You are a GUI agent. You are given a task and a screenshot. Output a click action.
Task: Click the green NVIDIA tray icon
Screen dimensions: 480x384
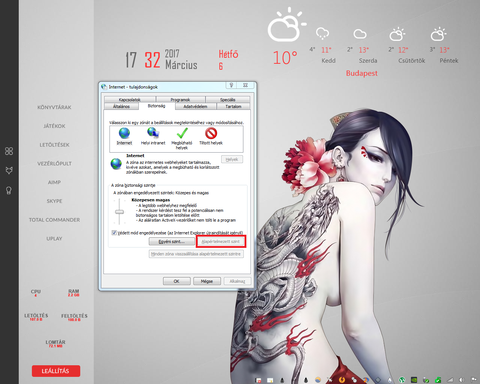pos(414,380)
